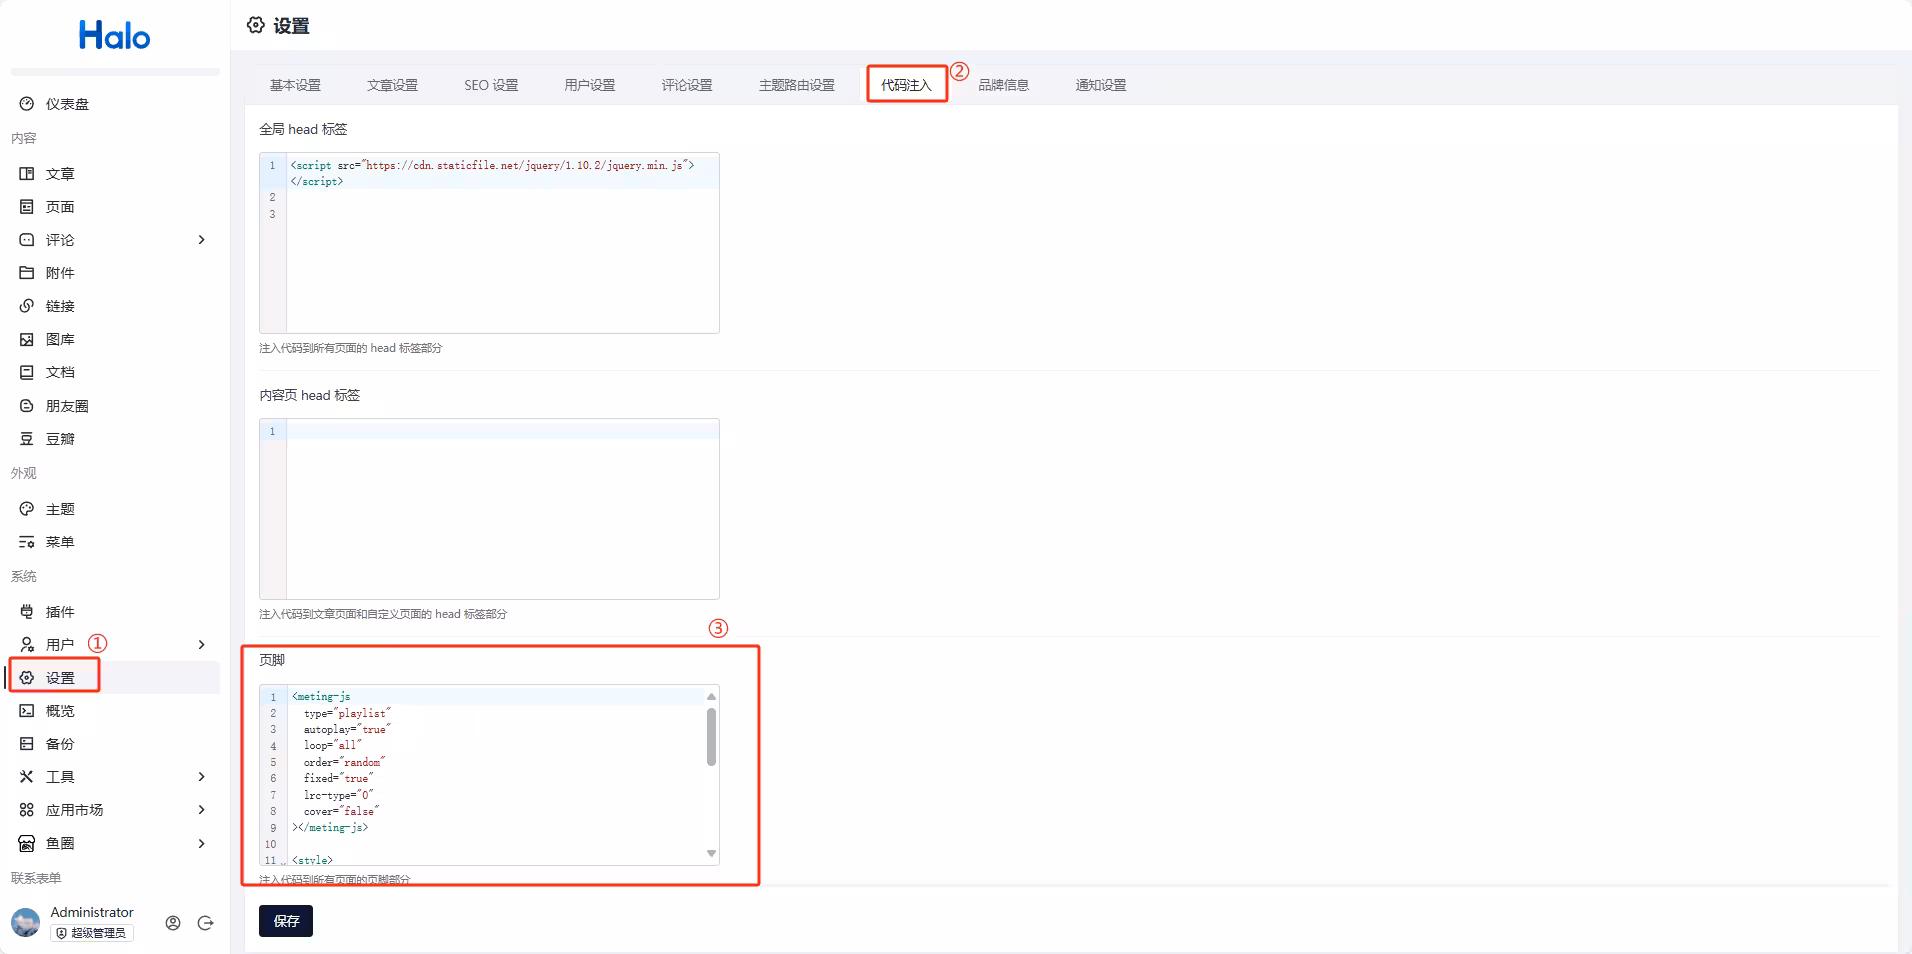
Task: Click the 备份 backup icon
Action: coord(27,744)
